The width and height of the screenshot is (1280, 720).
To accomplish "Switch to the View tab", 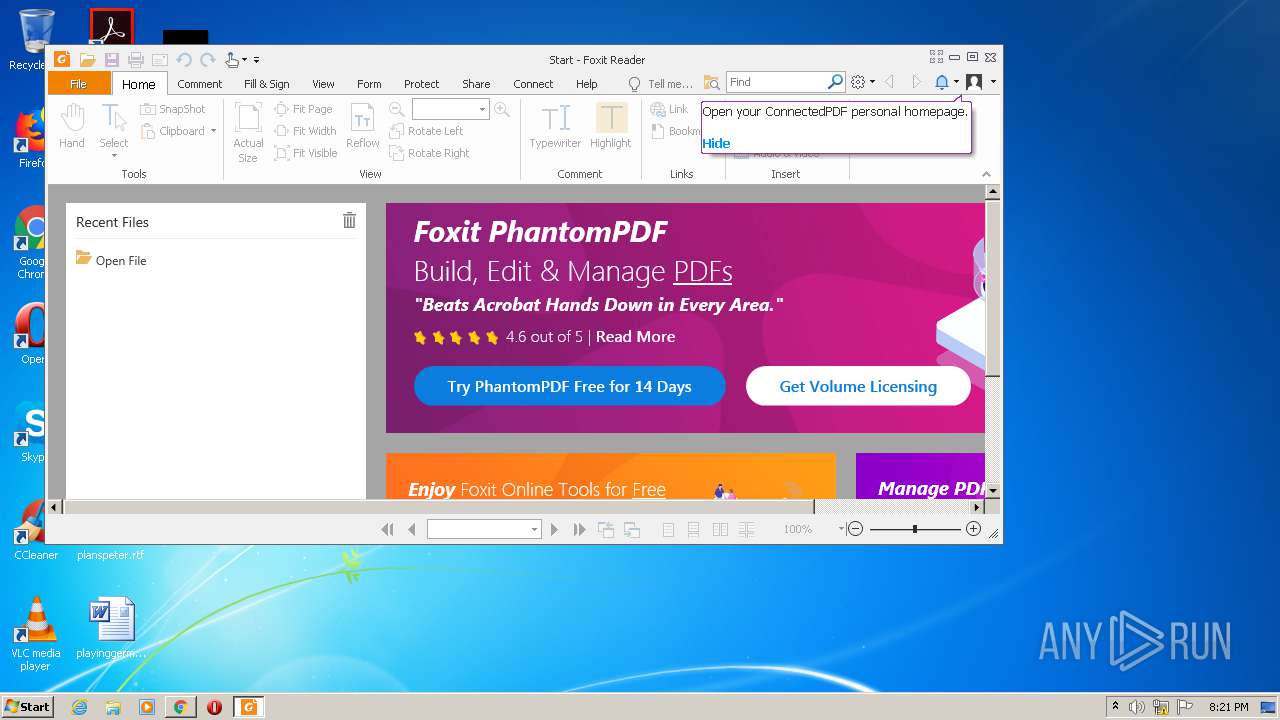I will tap(323, 84).
